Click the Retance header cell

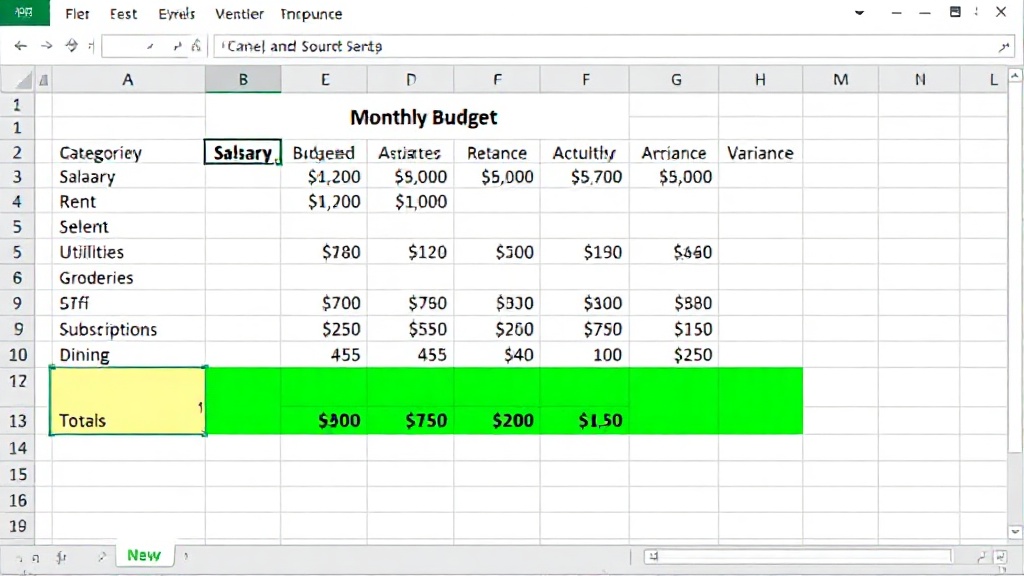(496, 153)
